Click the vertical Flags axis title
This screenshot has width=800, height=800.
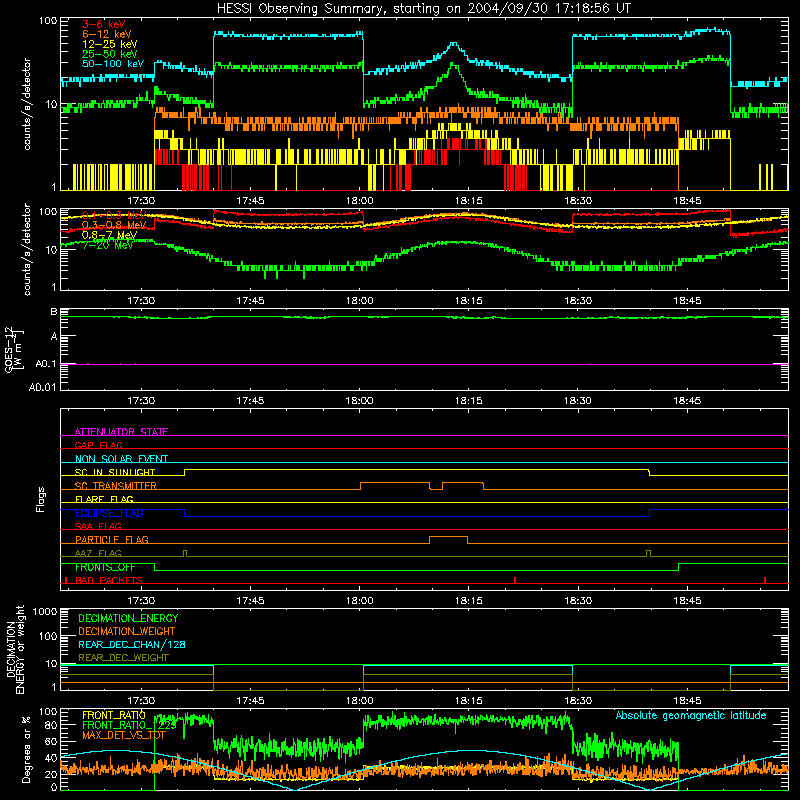41,499
